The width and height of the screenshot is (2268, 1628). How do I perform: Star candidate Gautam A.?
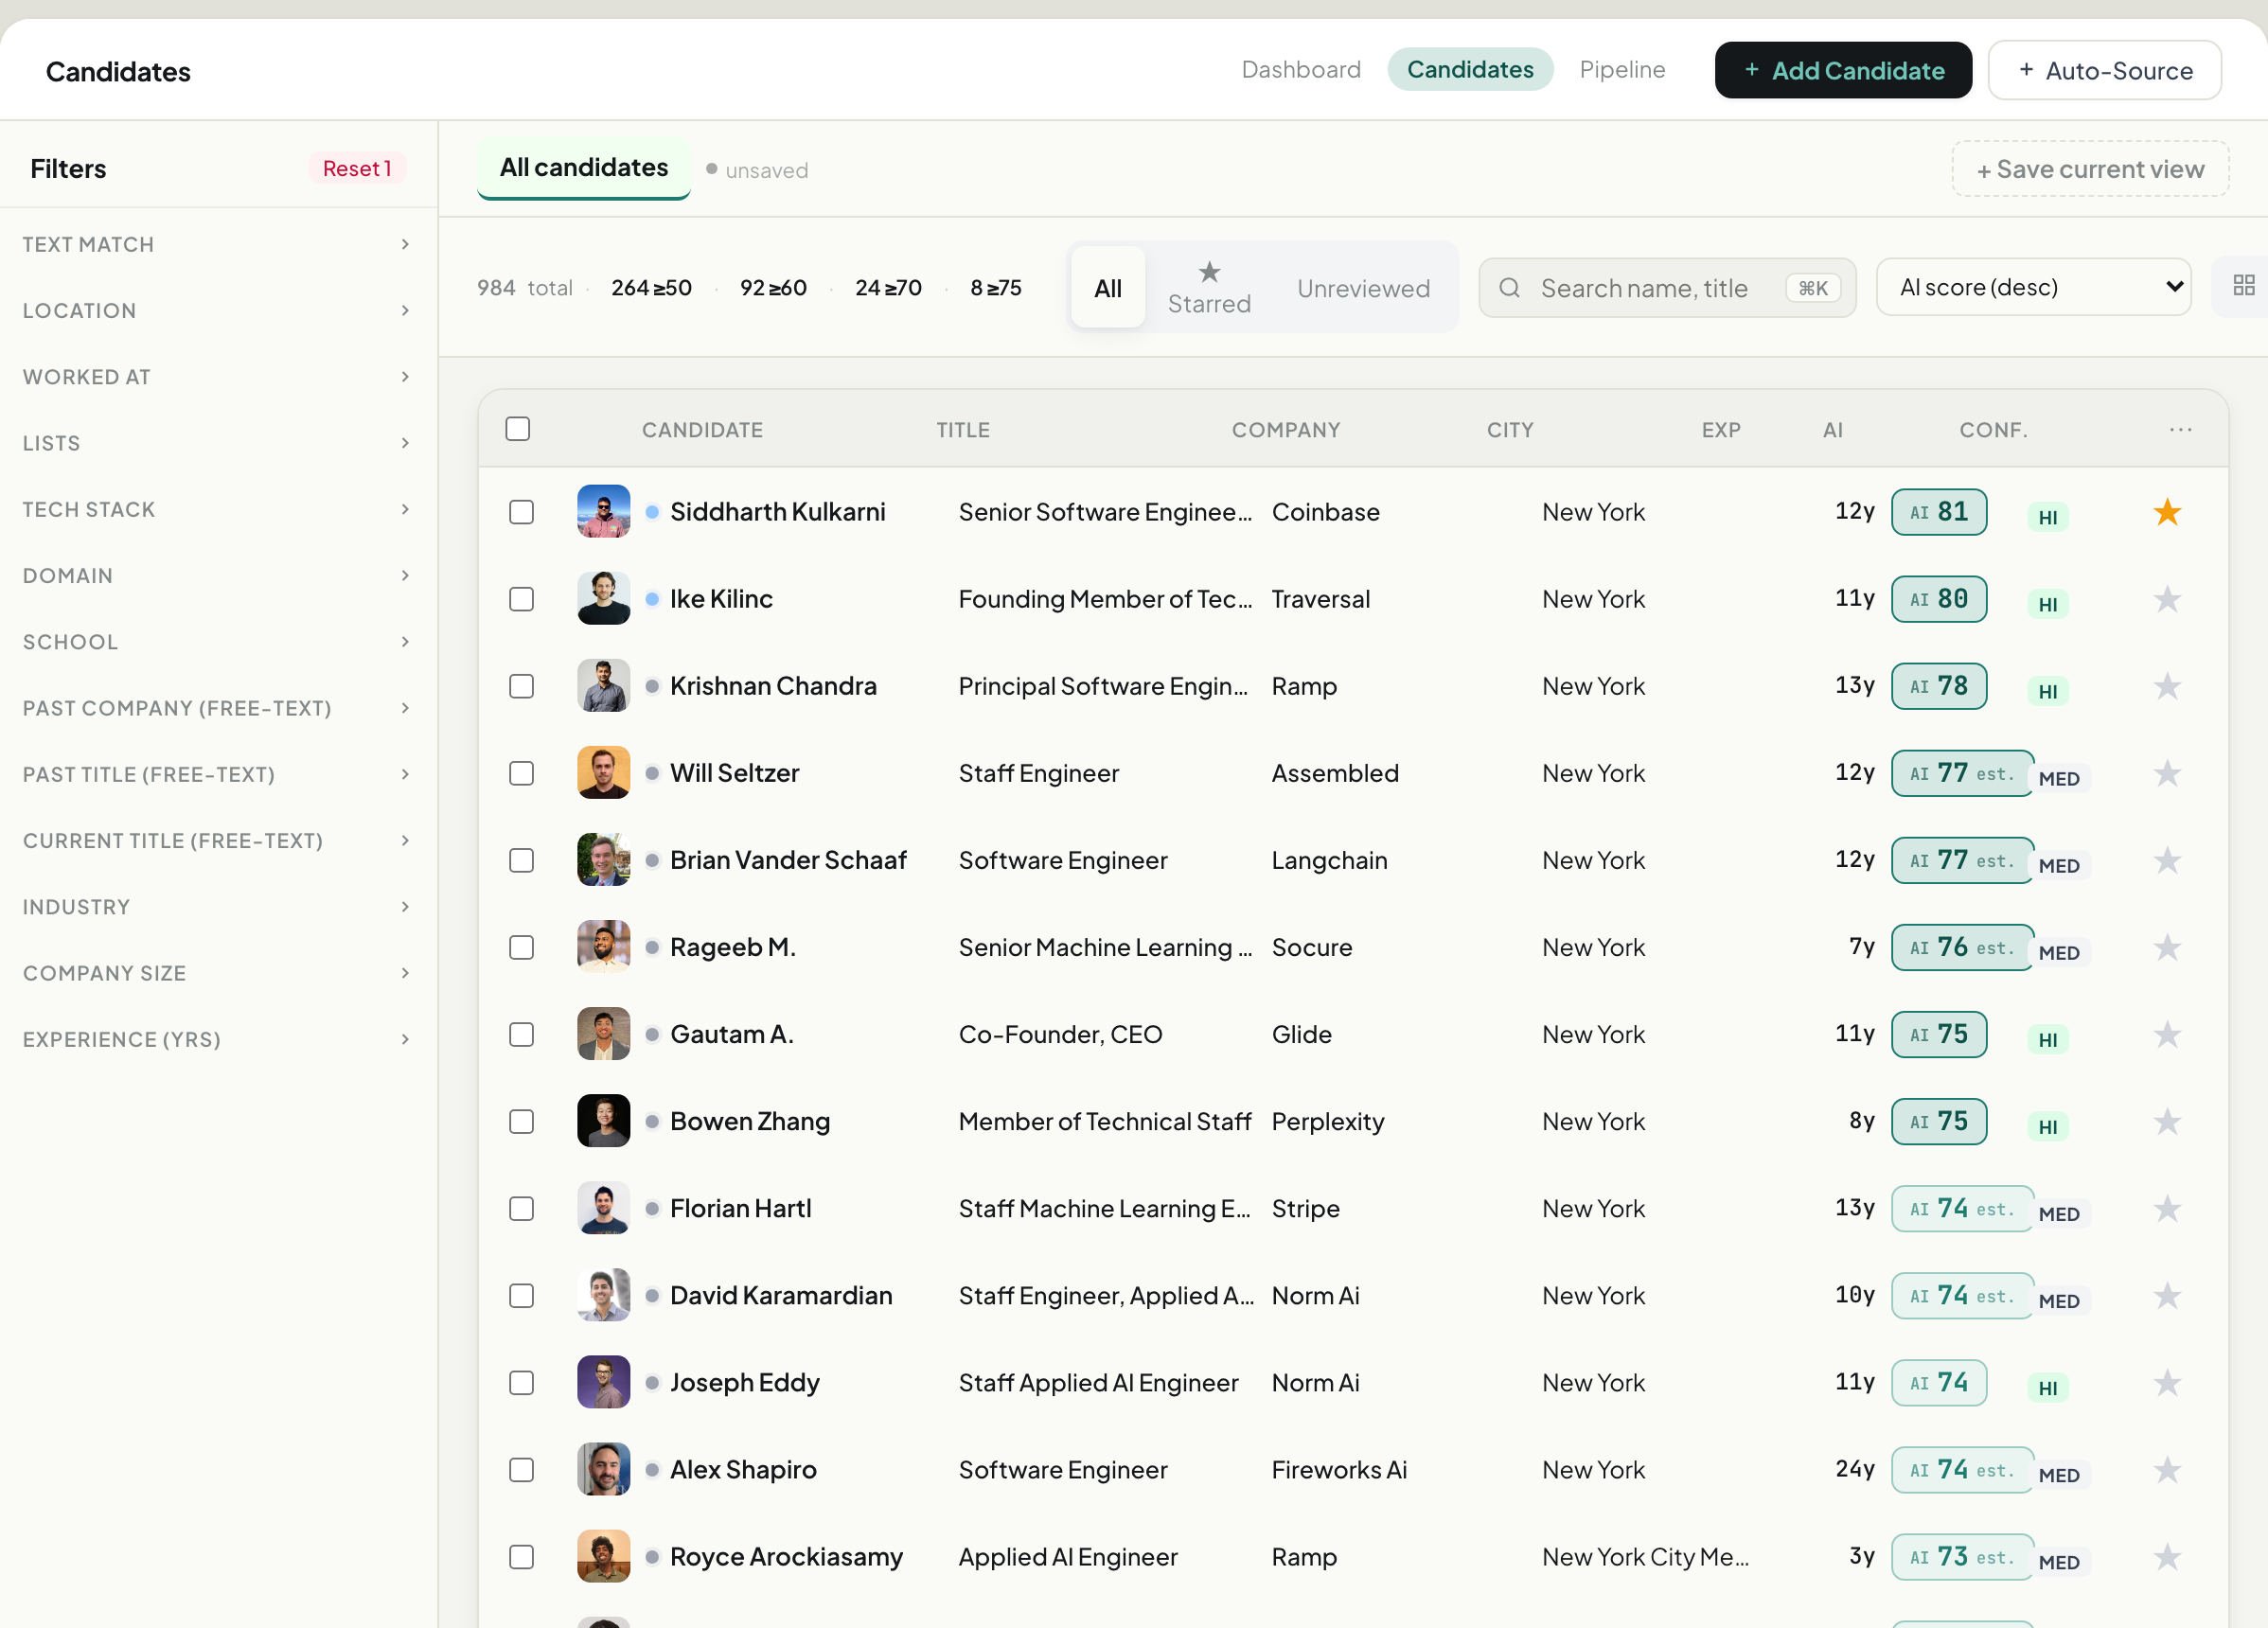[2166, 1034]
